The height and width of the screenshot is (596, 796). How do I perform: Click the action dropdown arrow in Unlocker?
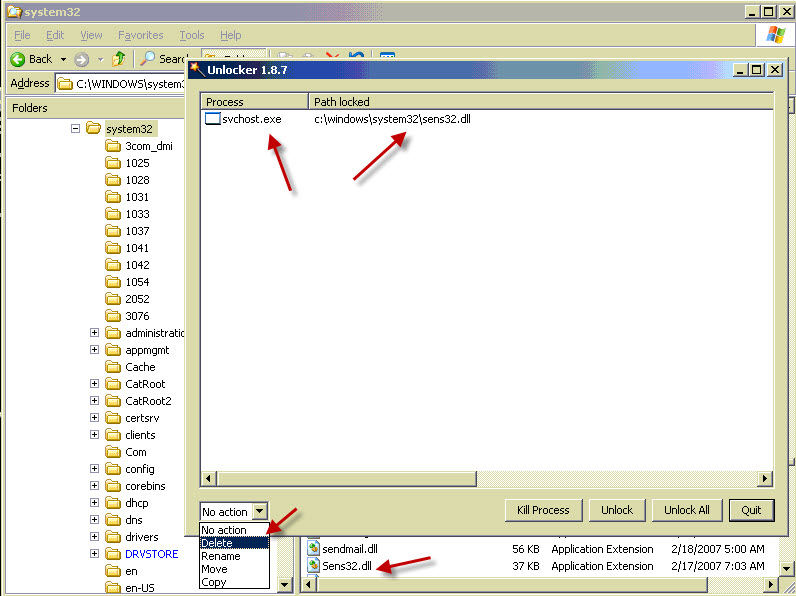pyautogui.click(x=260, y=511)
